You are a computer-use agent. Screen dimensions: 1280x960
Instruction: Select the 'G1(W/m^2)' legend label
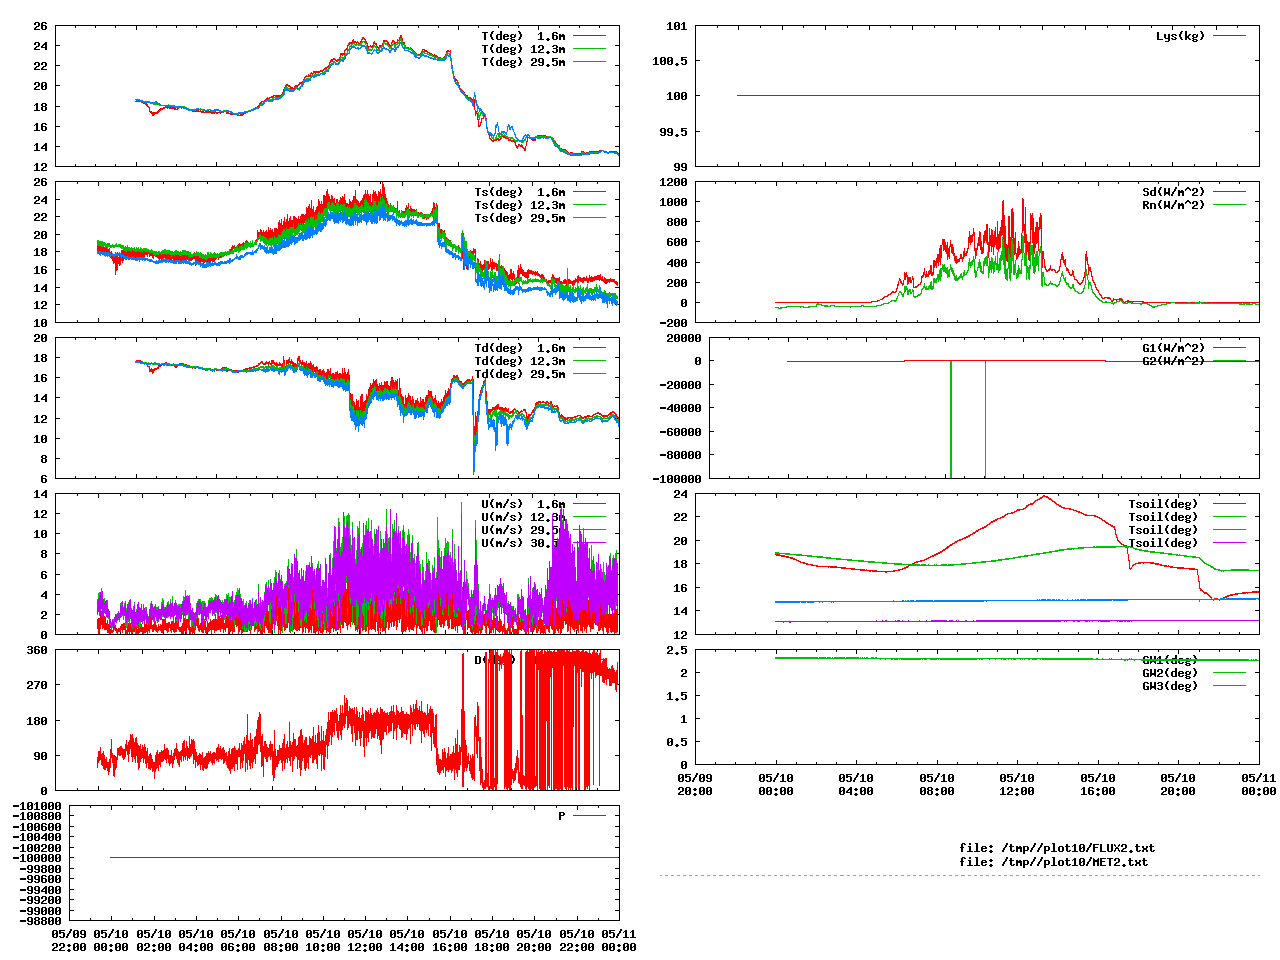(x=1174, y=348)
